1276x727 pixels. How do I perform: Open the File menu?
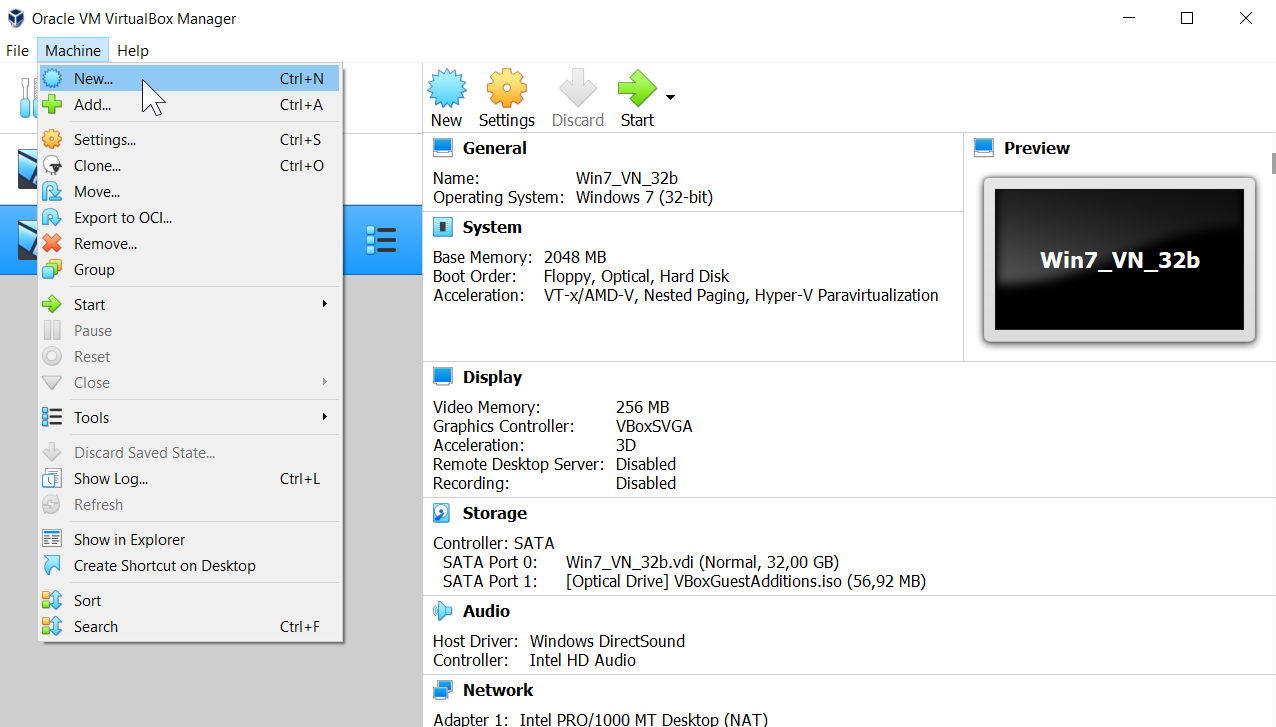pos(18,50)
